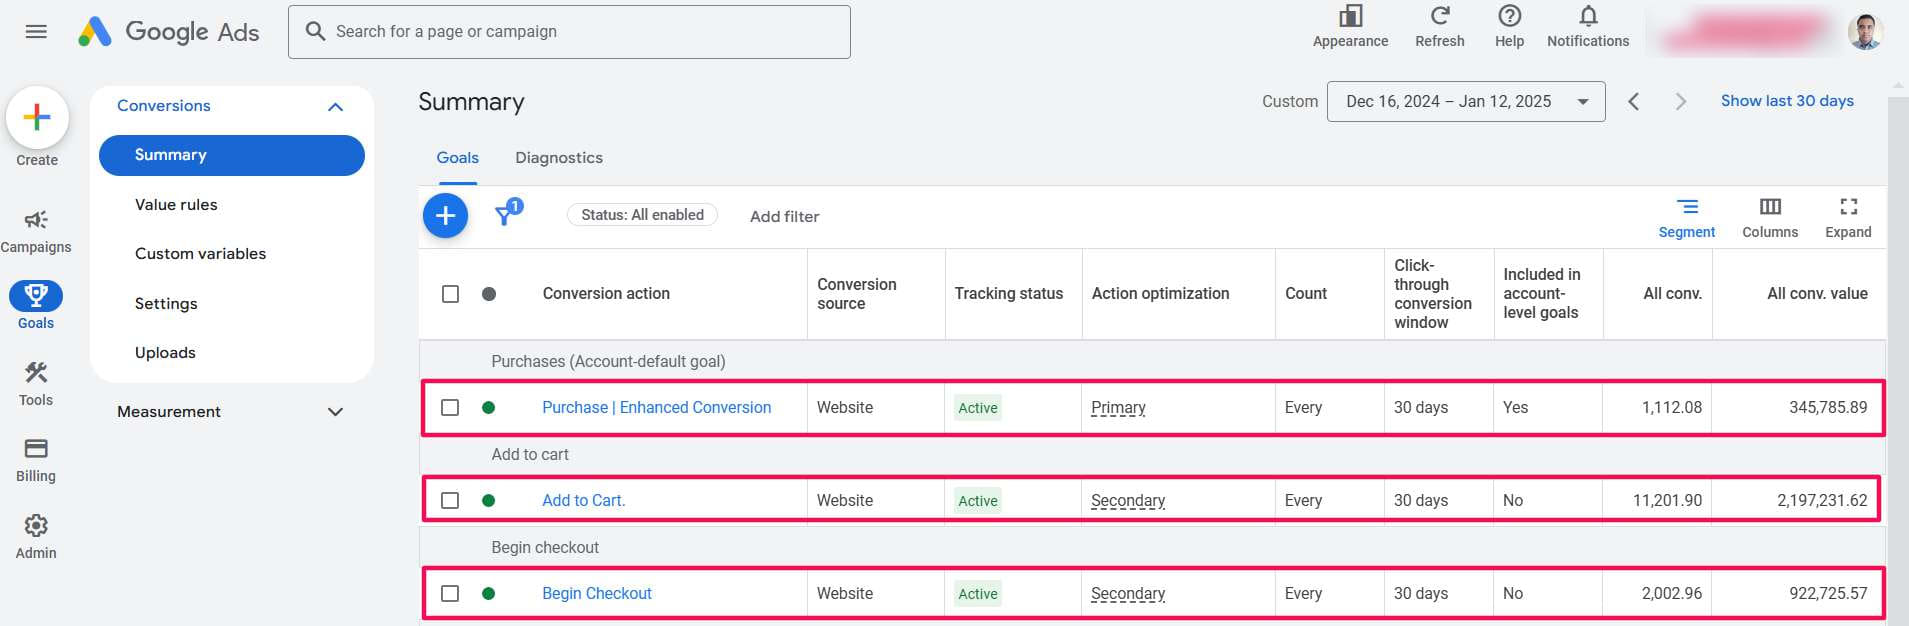Open the Add to Cart. link
The image size is (1909, 626).
coord(583,500)
